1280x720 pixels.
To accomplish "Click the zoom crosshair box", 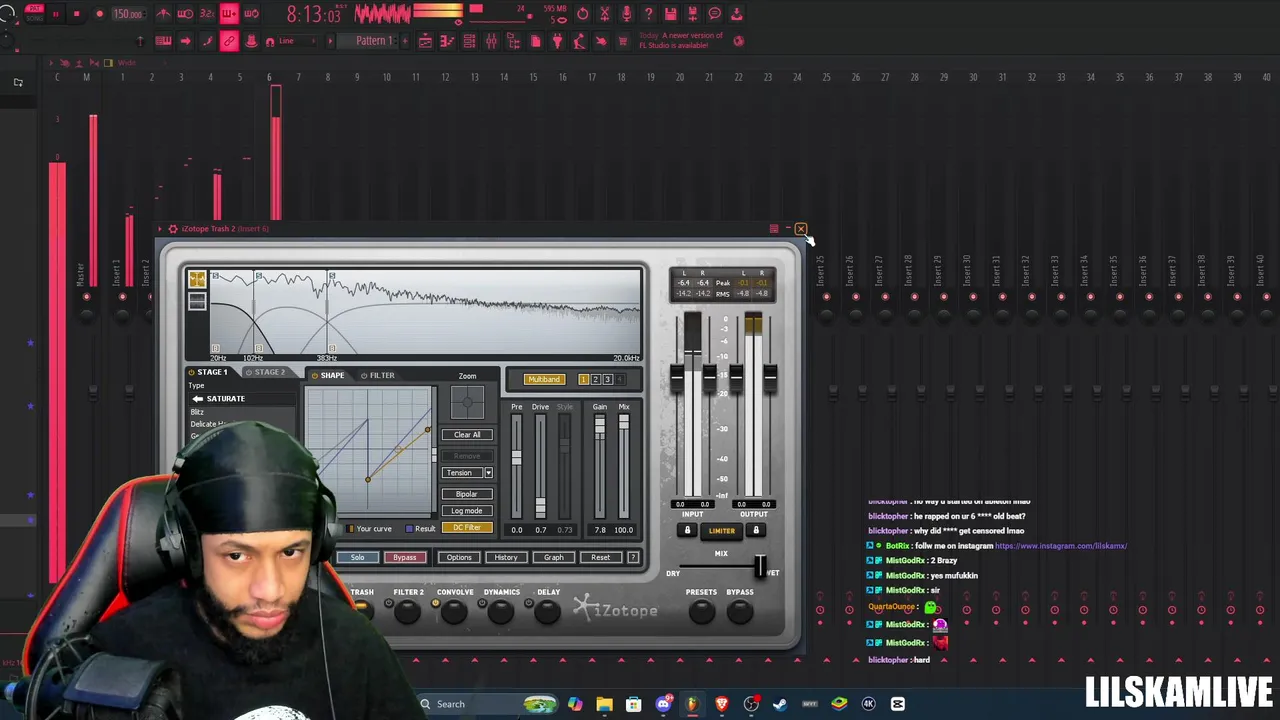I will click(x=467, y=402).
